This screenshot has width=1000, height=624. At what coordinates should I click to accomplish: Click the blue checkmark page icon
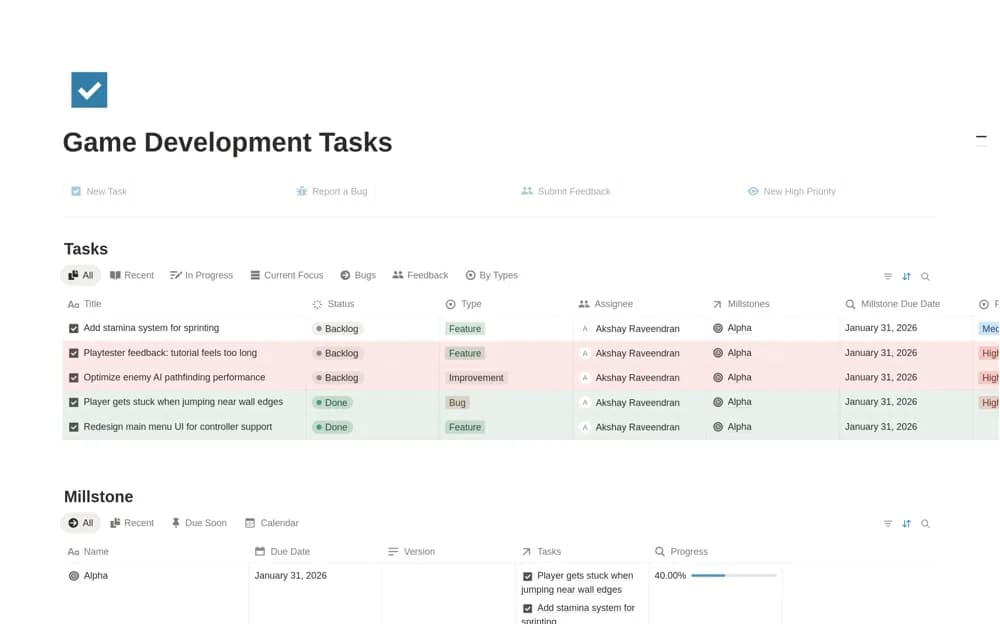89,89
